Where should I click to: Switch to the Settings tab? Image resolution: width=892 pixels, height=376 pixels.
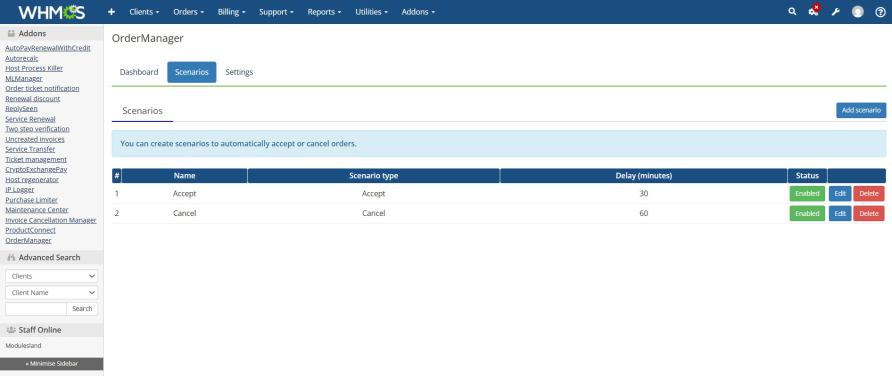(239, 72)
